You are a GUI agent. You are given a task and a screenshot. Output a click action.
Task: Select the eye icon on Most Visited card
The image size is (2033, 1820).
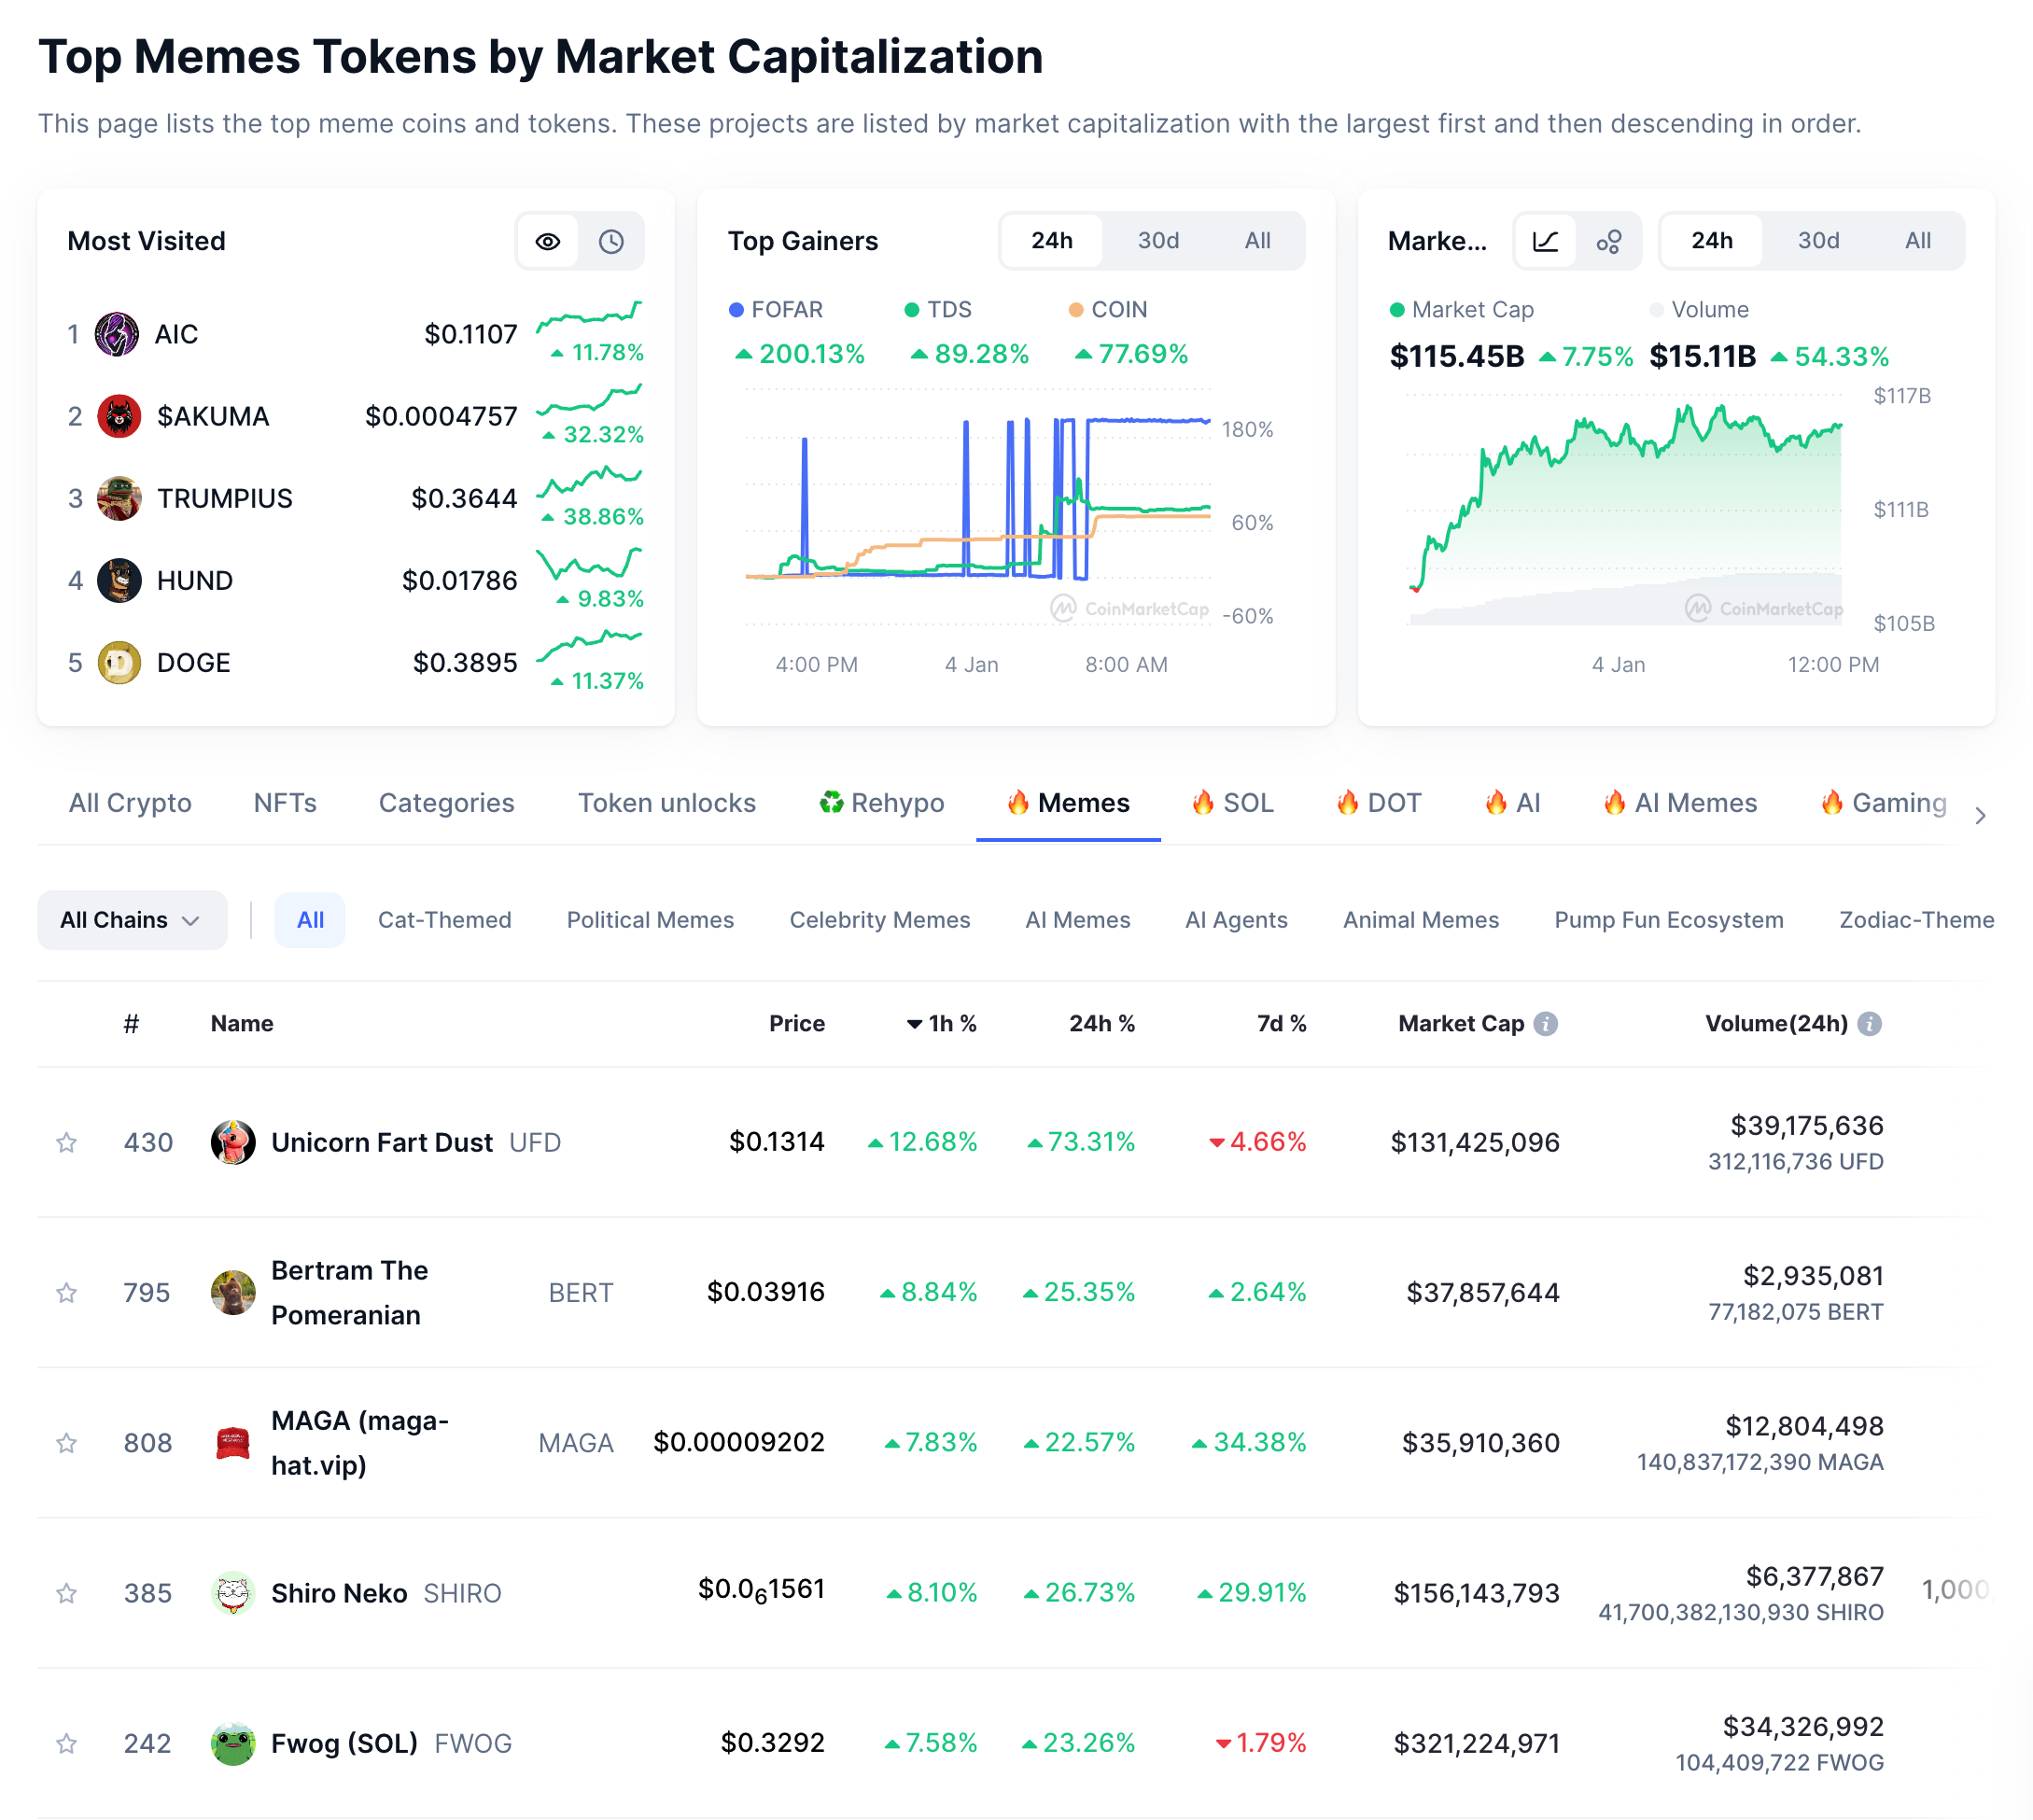[547, 240]
